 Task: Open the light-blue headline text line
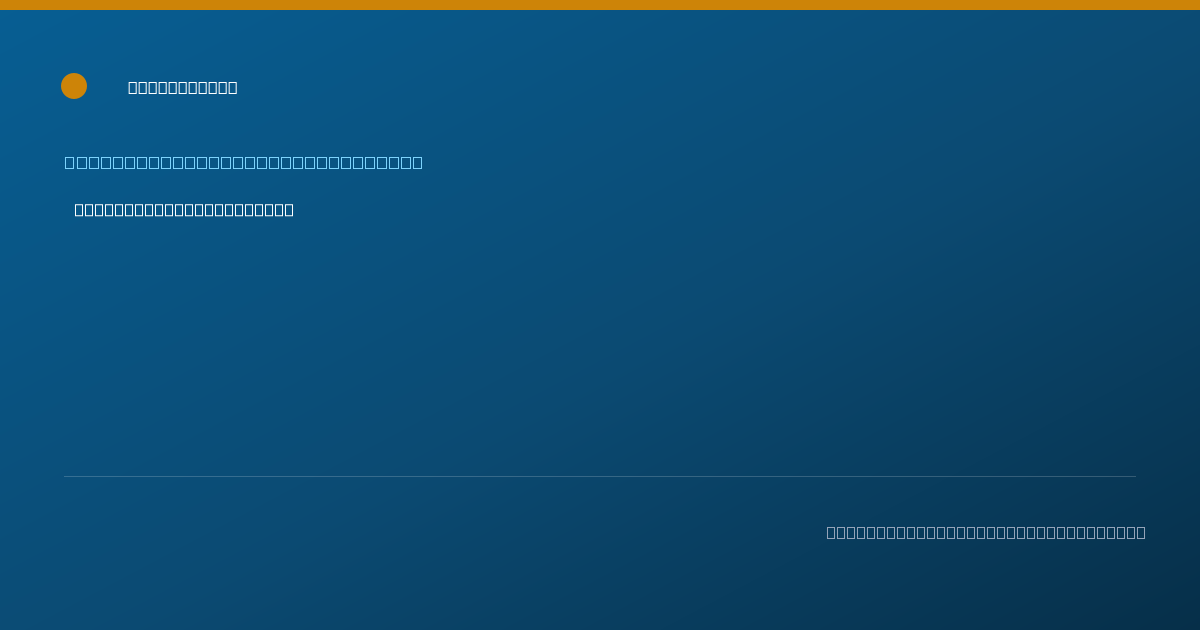(244, 162)
